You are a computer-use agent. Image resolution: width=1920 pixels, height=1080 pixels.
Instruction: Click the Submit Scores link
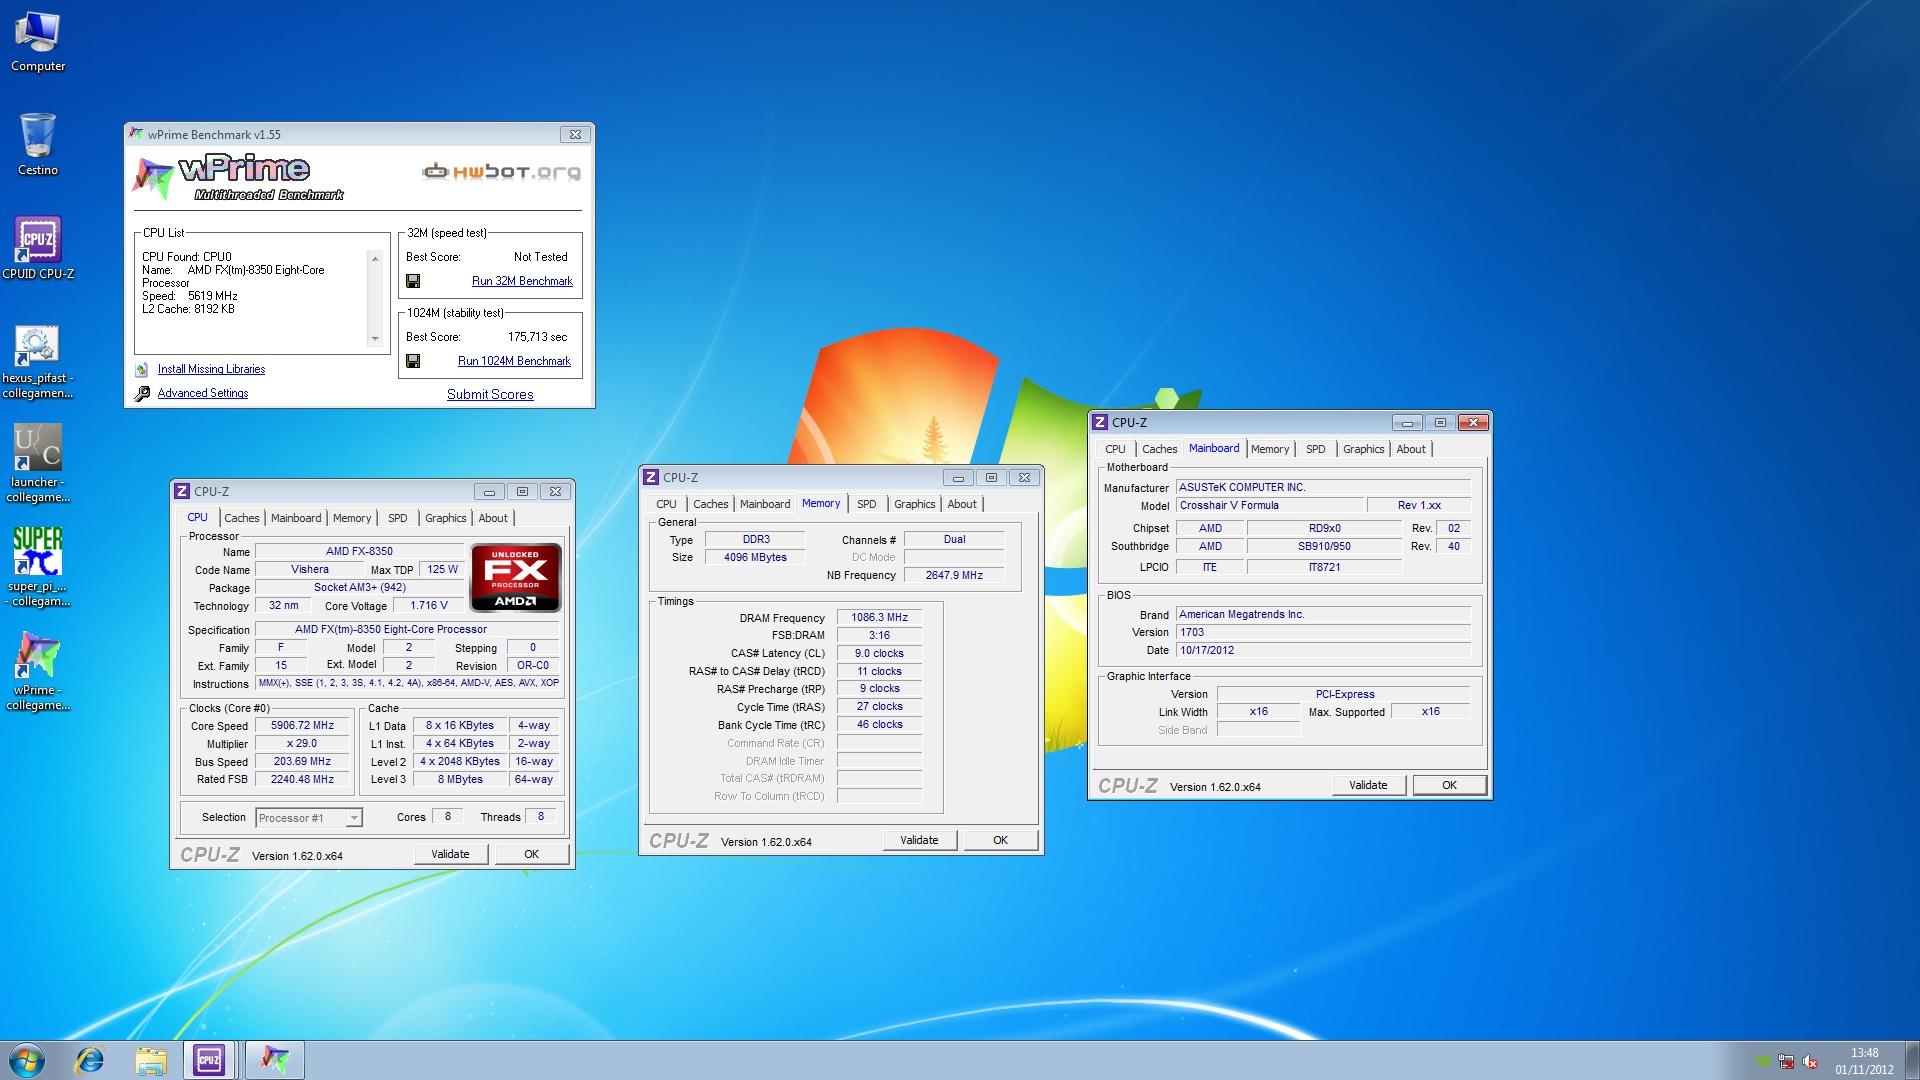click(x=490, y=394)
